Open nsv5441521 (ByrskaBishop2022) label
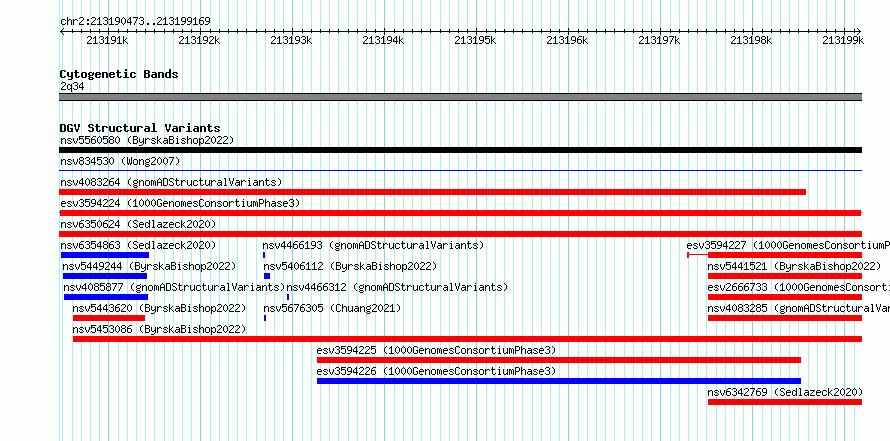Screen dimensions: 890x441 point(794,266)
